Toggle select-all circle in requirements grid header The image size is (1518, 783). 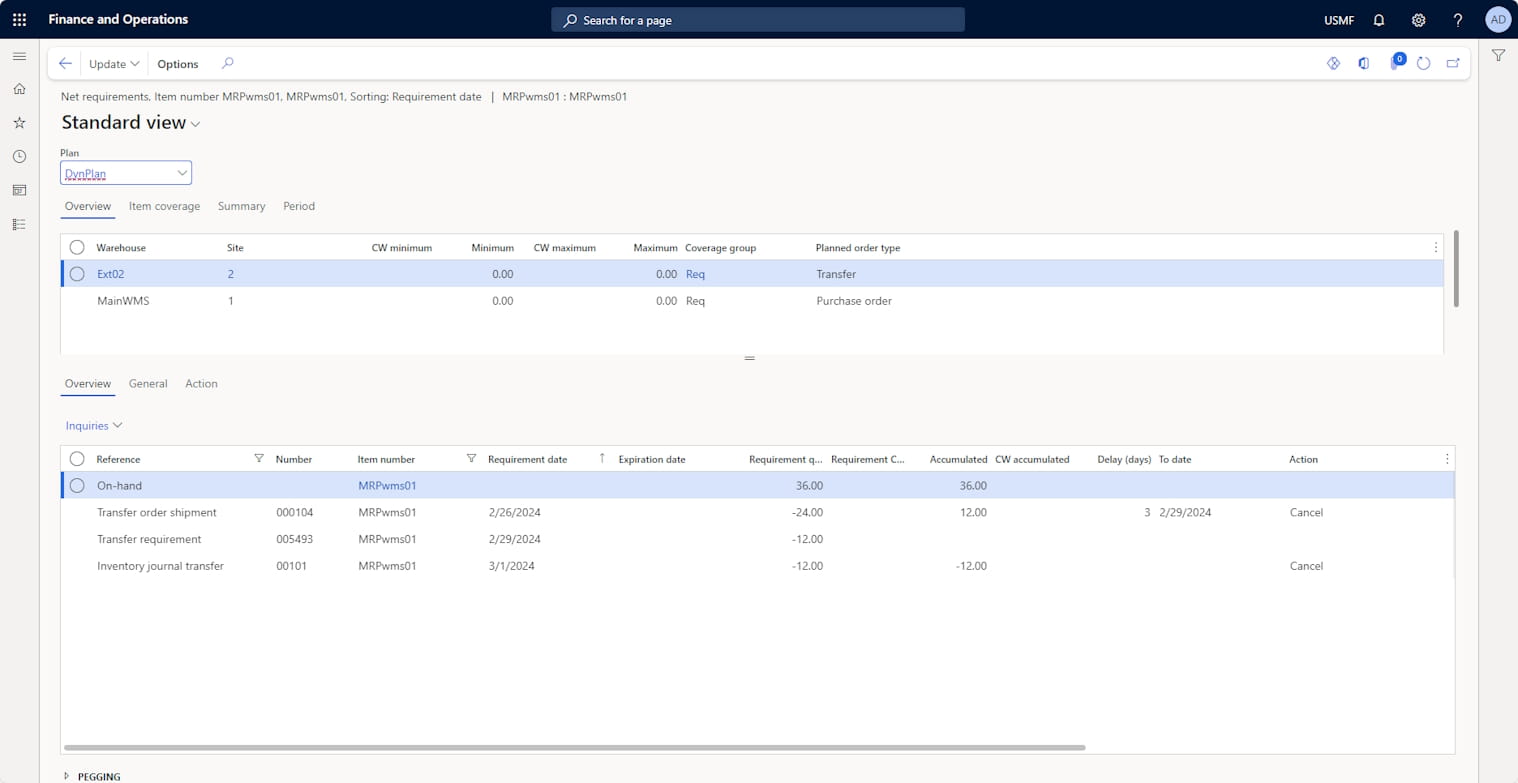77,459
